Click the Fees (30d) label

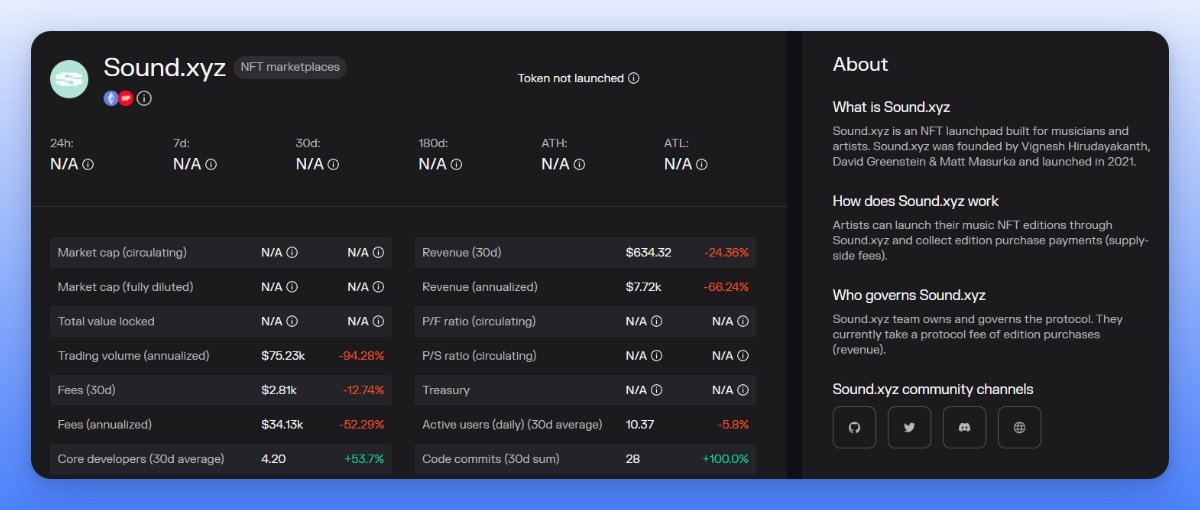[x=86, y=390]
